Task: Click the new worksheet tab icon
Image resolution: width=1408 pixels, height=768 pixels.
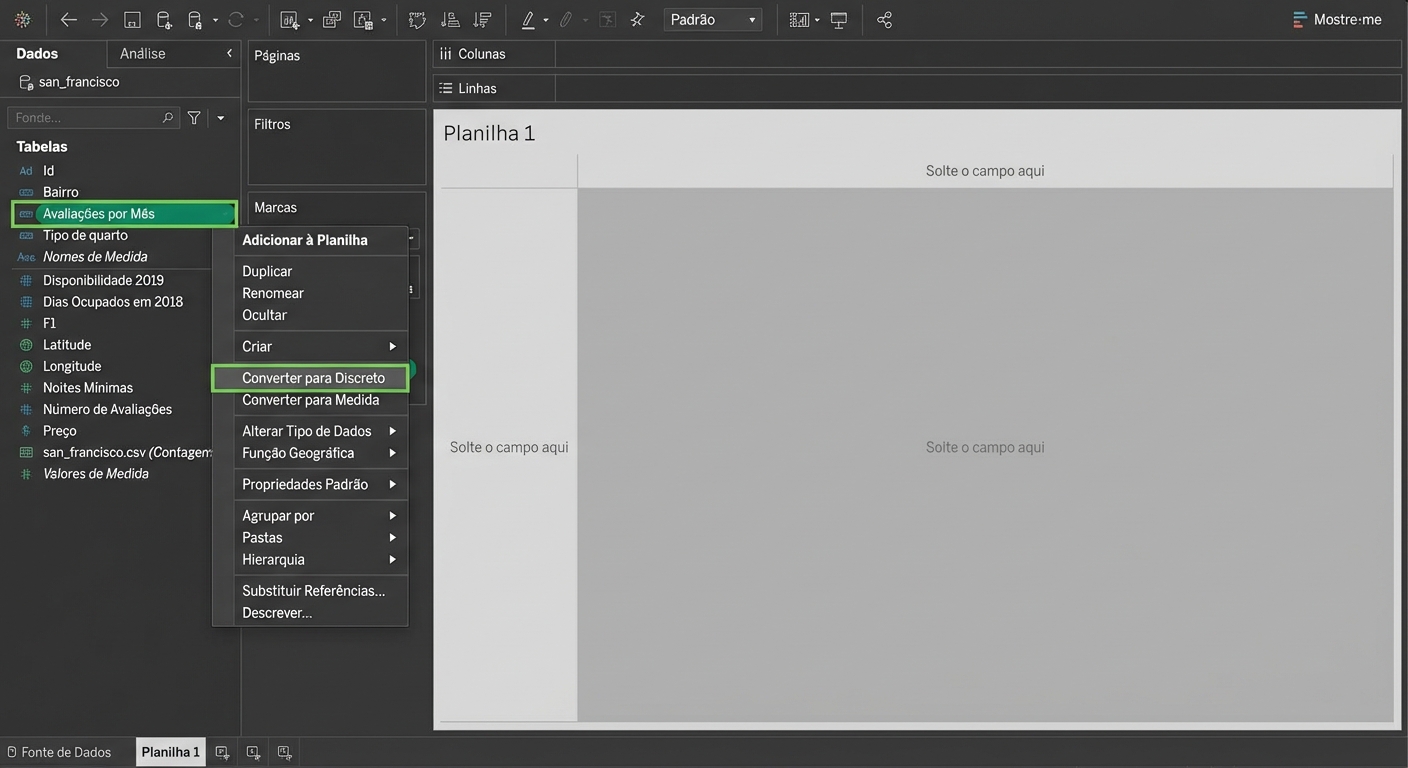Action: tap(223, 752)
